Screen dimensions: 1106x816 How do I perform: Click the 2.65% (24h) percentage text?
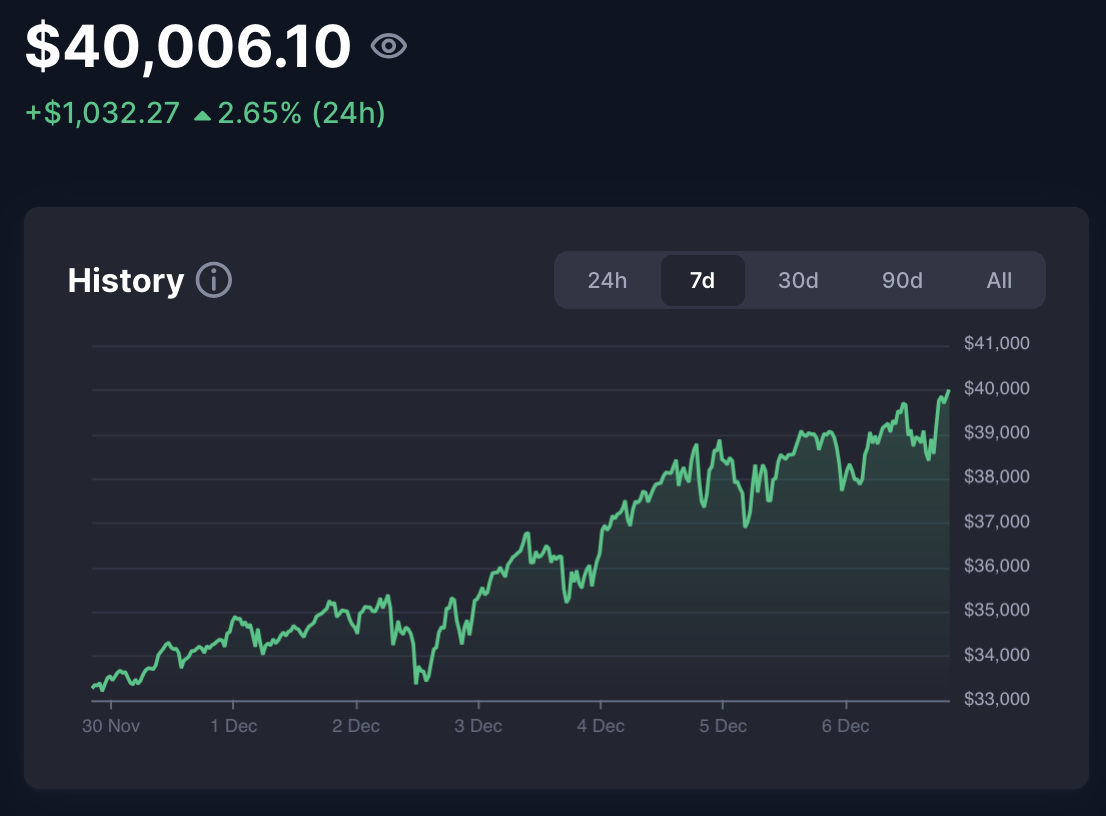301,114
